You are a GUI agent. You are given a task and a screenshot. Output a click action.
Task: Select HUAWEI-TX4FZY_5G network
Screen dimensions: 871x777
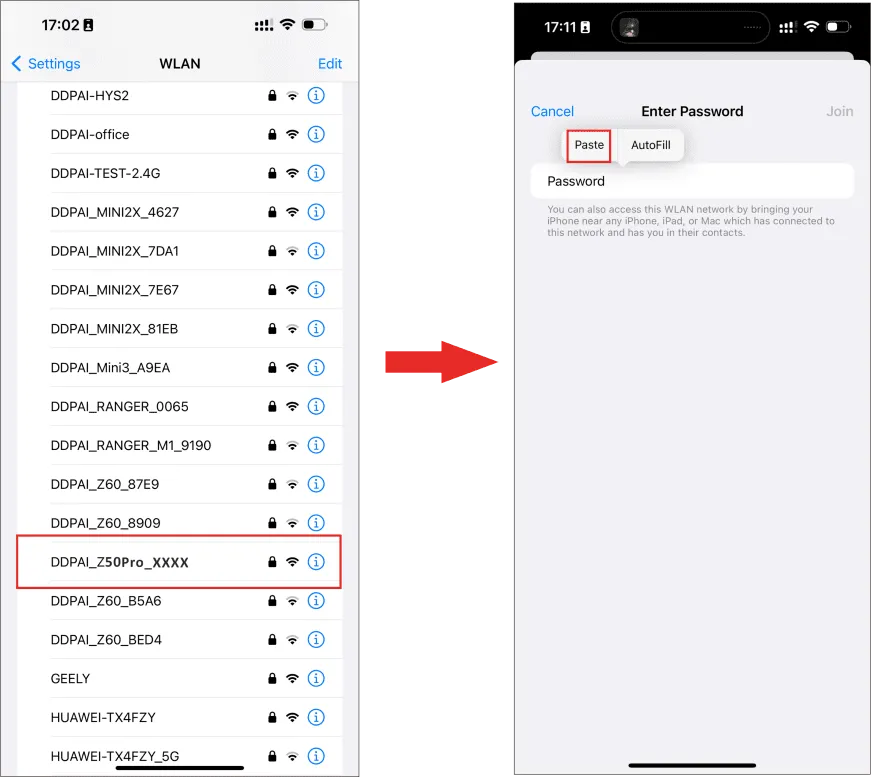click(x=179, y=756)
